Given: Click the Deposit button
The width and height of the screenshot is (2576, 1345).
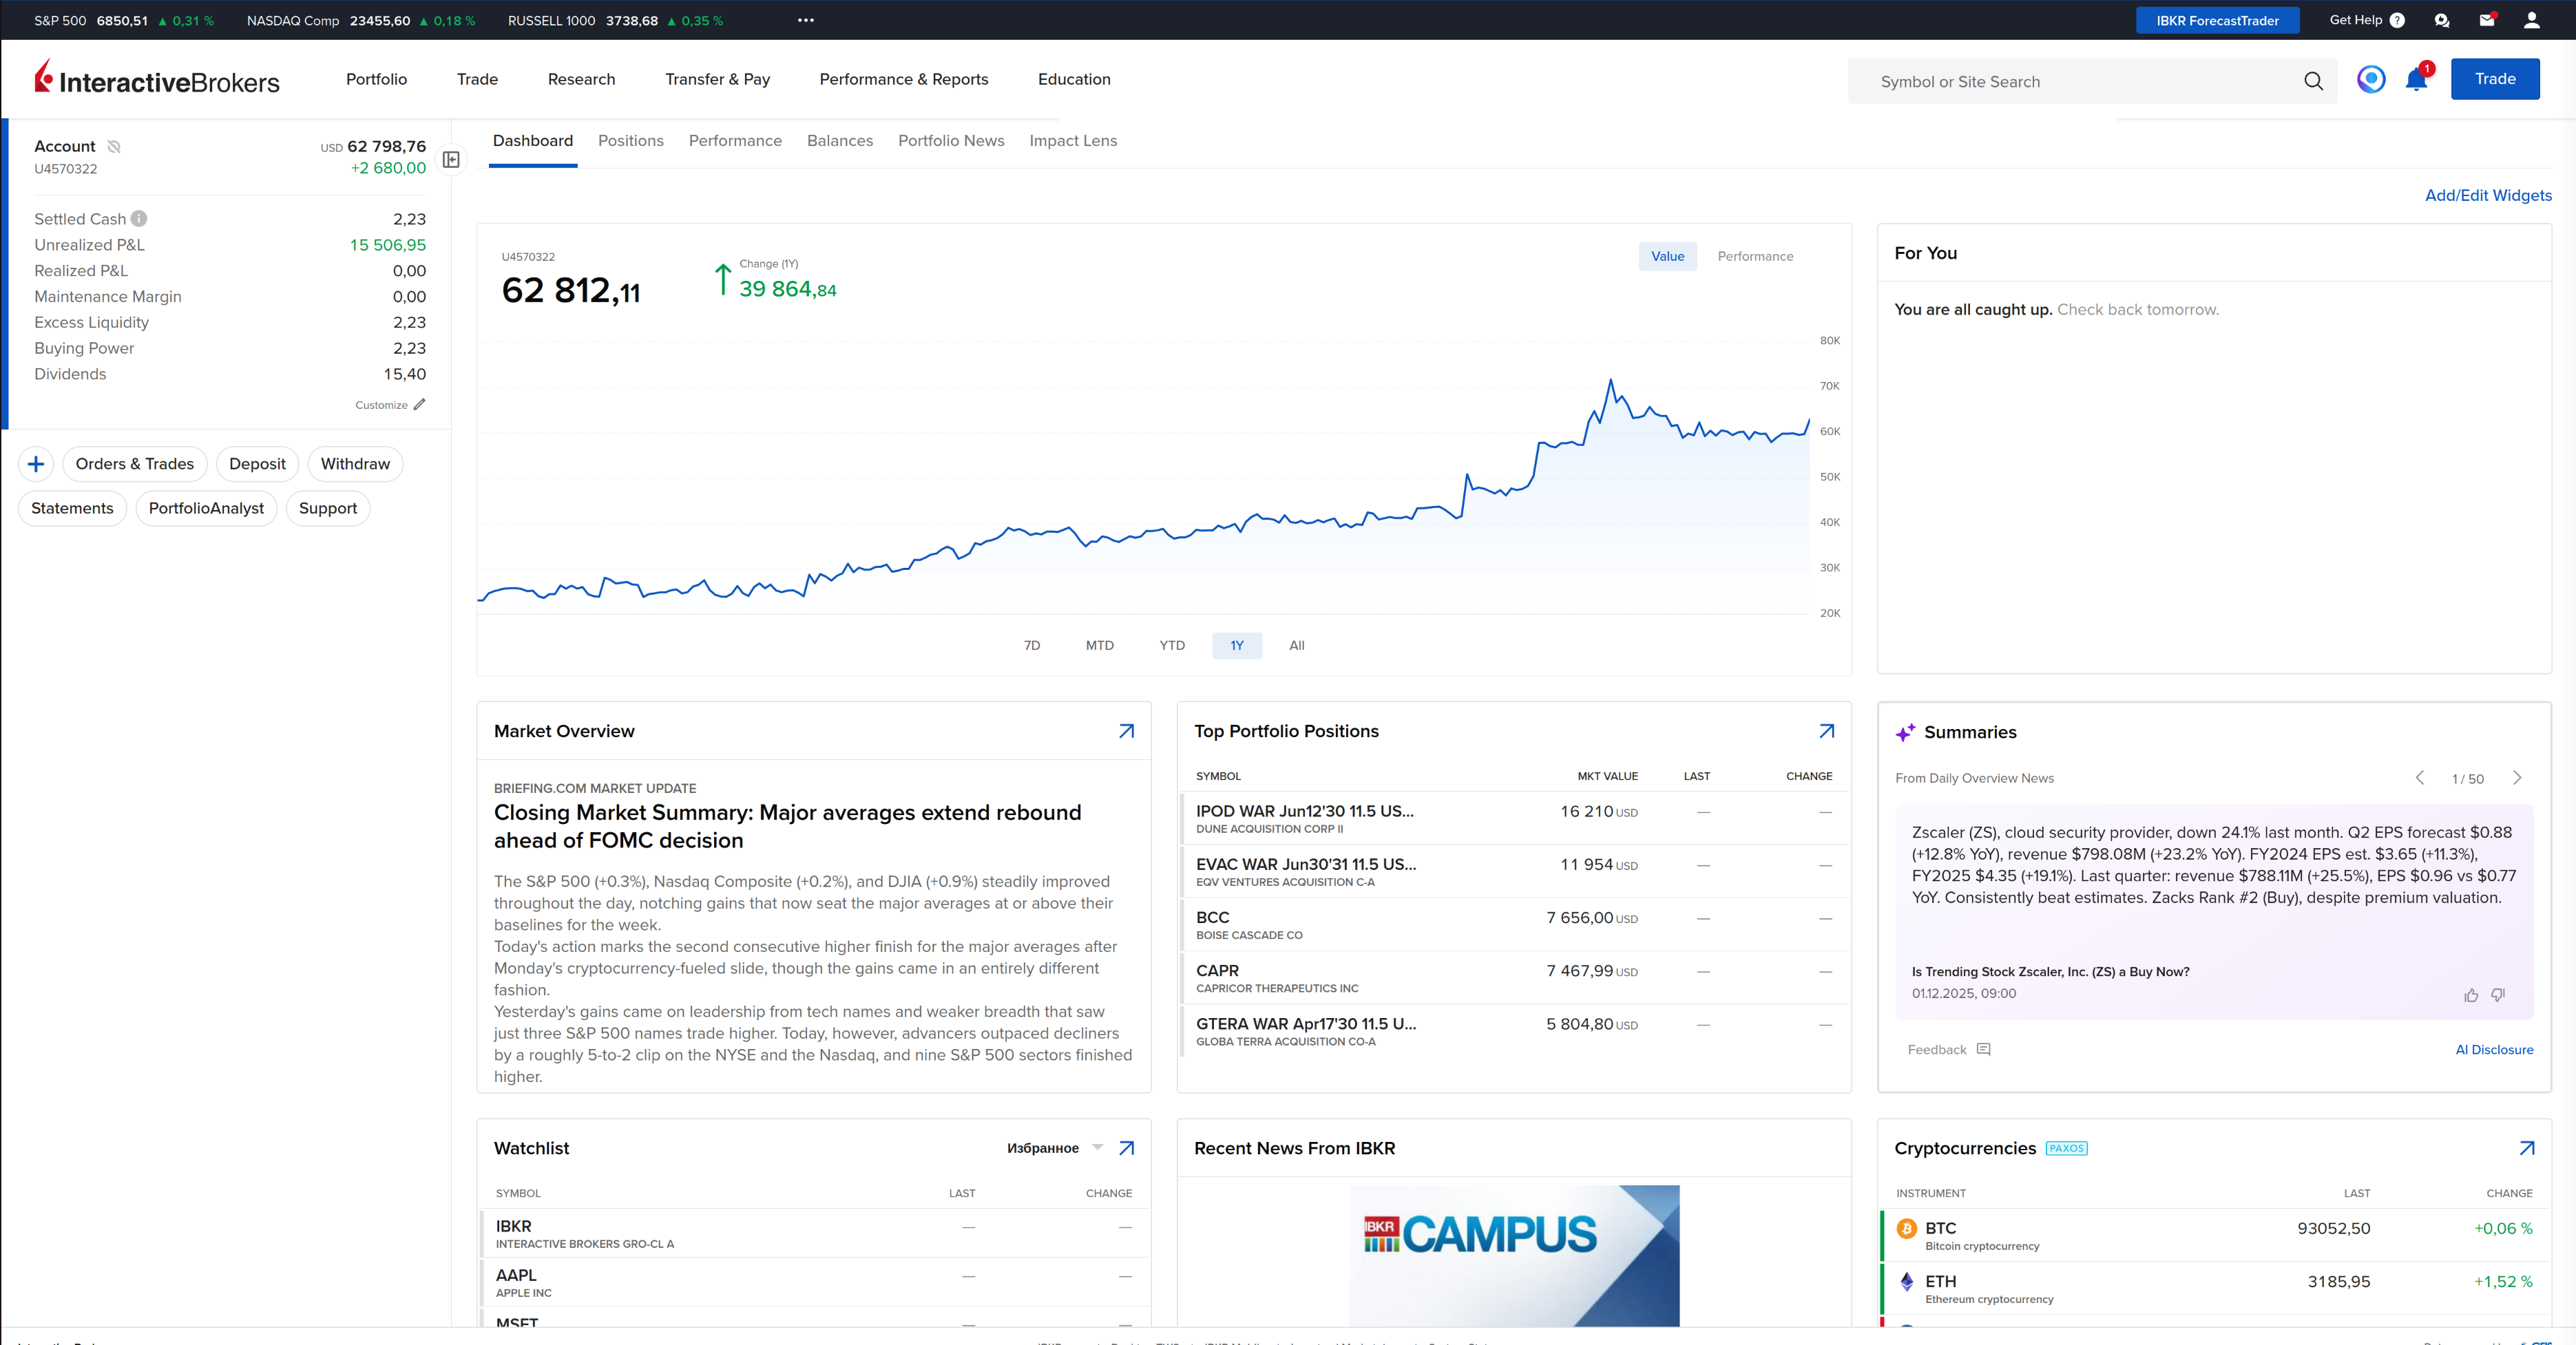Looking at the screenshot, I should tap(257, 464).
